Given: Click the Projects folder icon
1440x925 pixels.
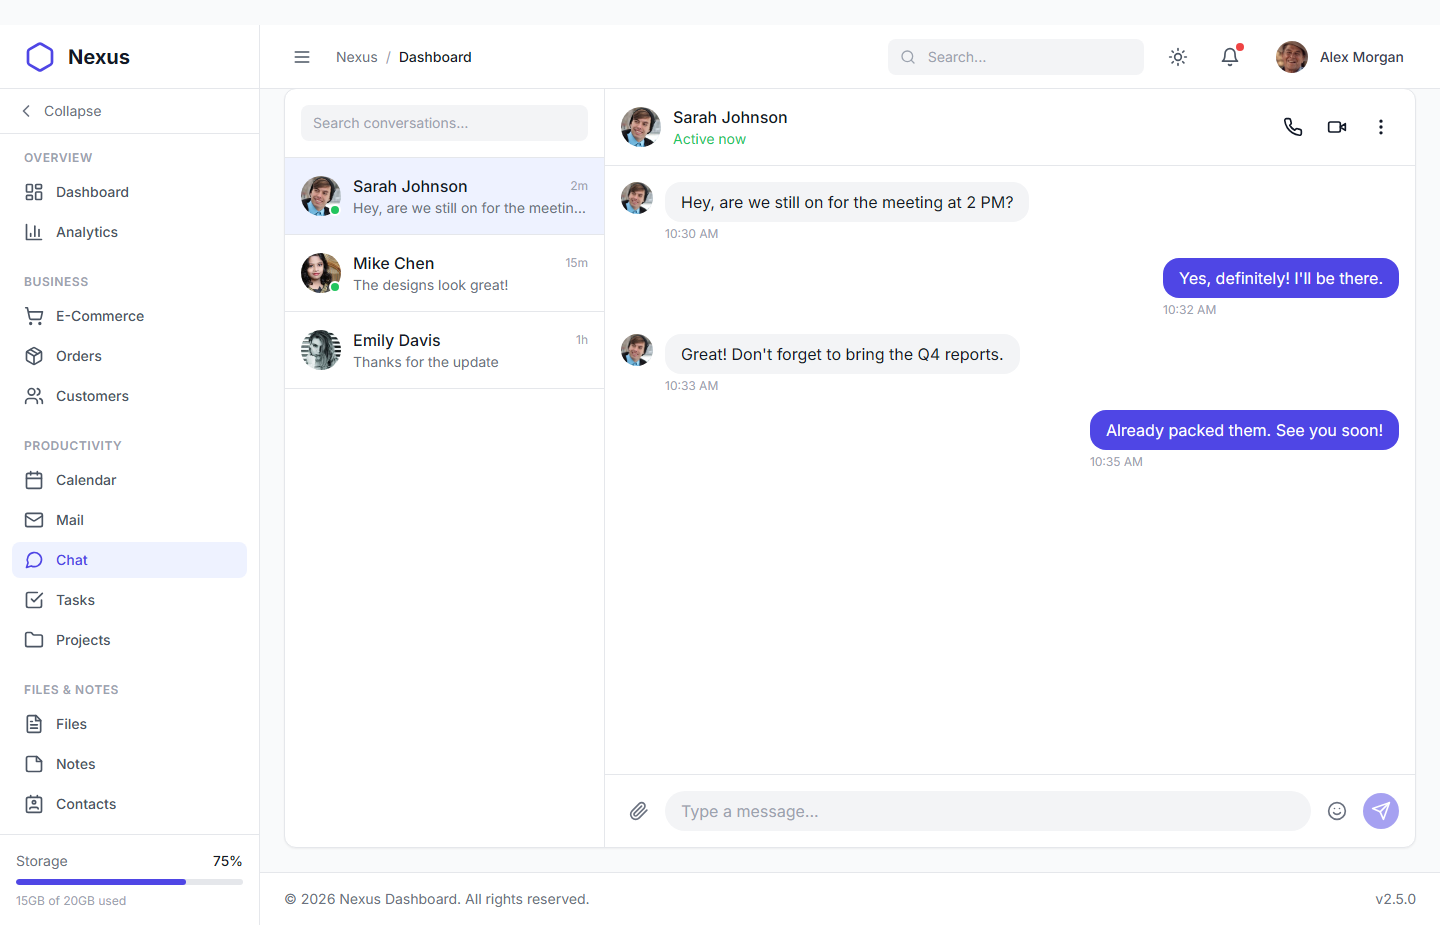Looking at the screenshot, I should coord(34,640).
